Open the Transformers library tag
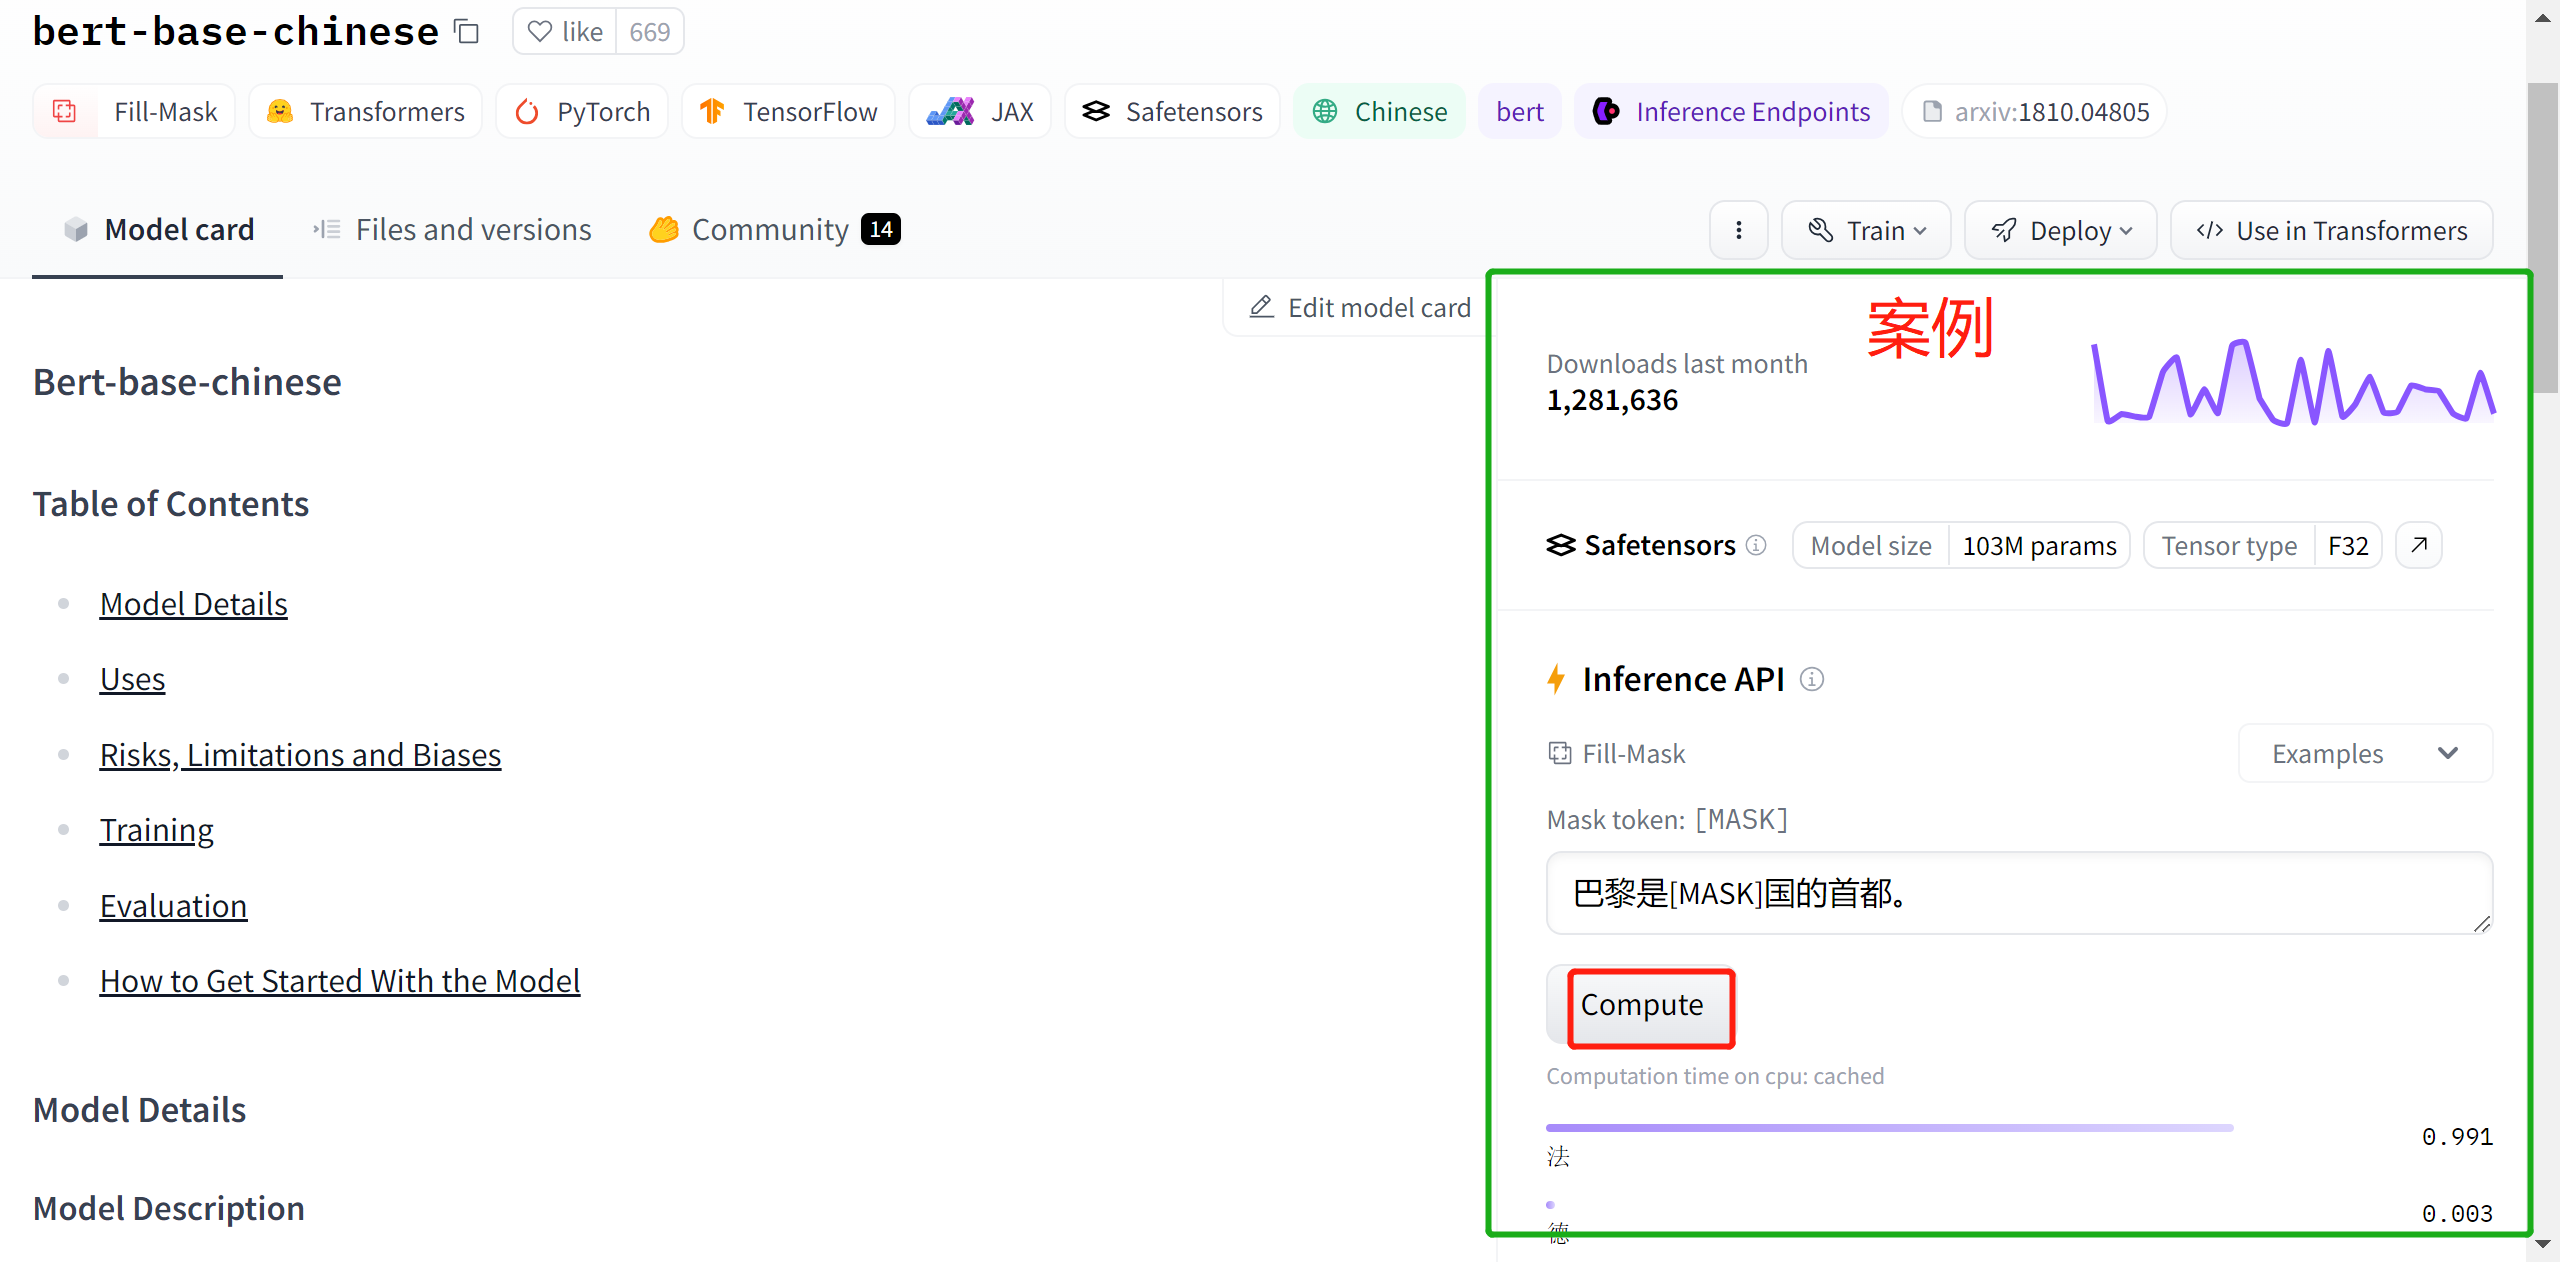The image size is (2560, 1262). click(365, 111)
